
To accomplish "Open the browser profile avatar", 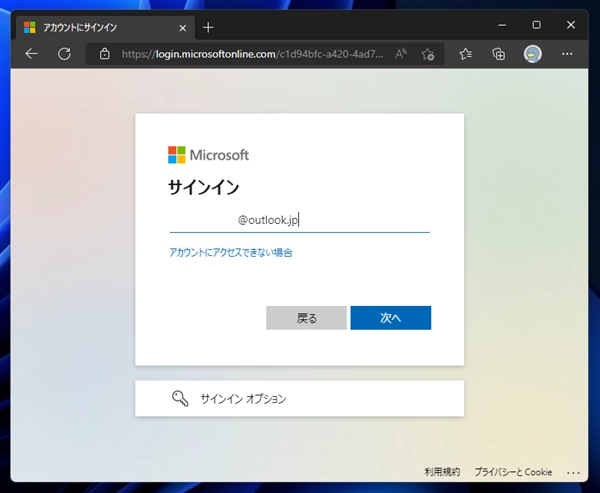I will coord(533,54).
